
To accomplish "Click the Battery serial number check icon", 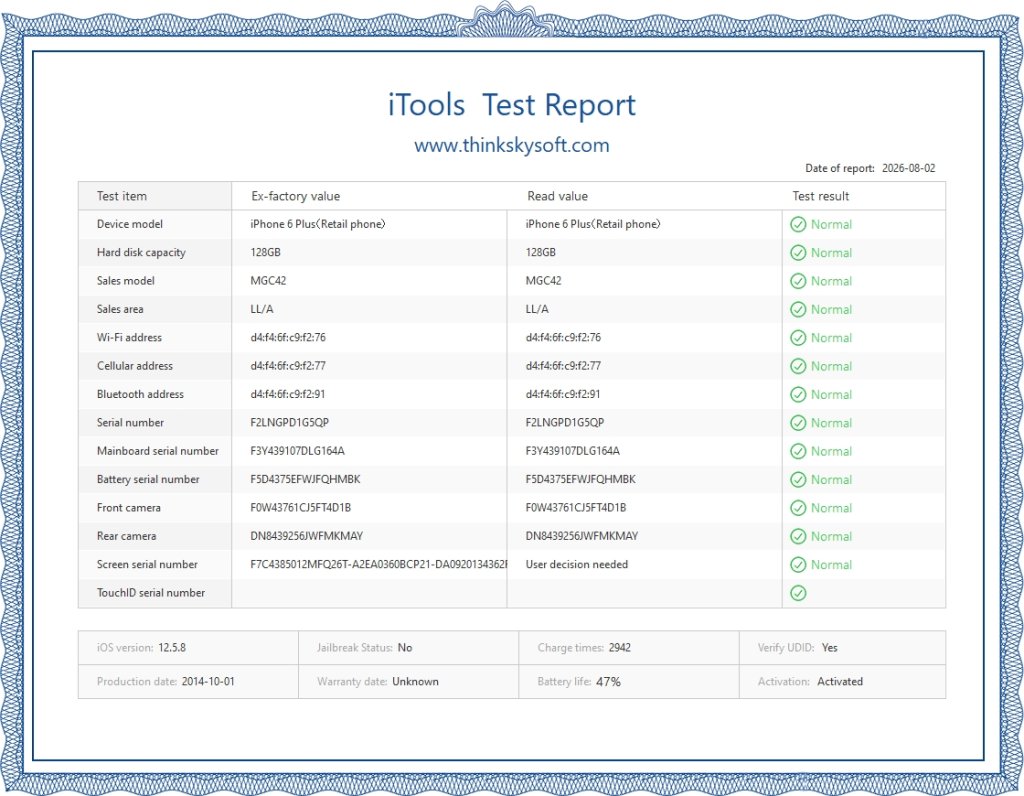I will click(x=798, y=479).
